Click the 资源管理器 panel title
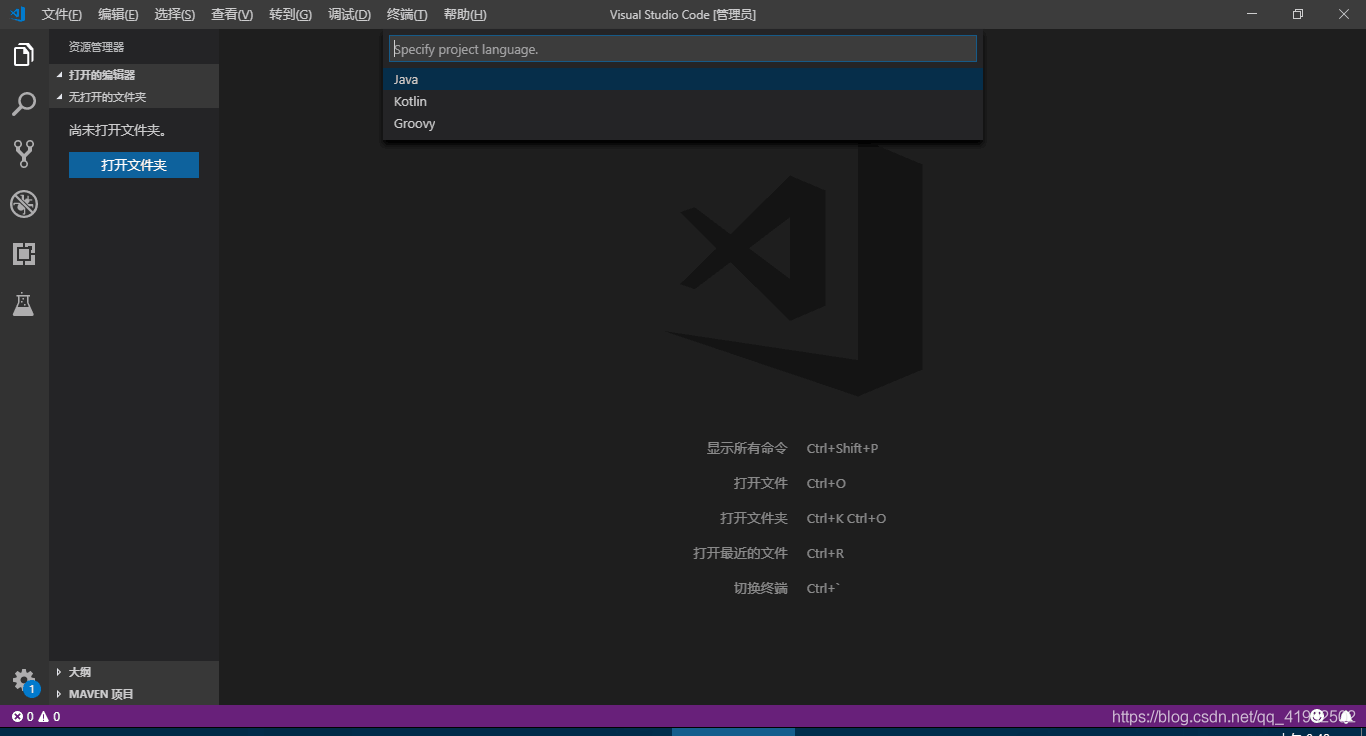Image resolution: width=1366 pixels, height=736 pixels. click(96, 47)
